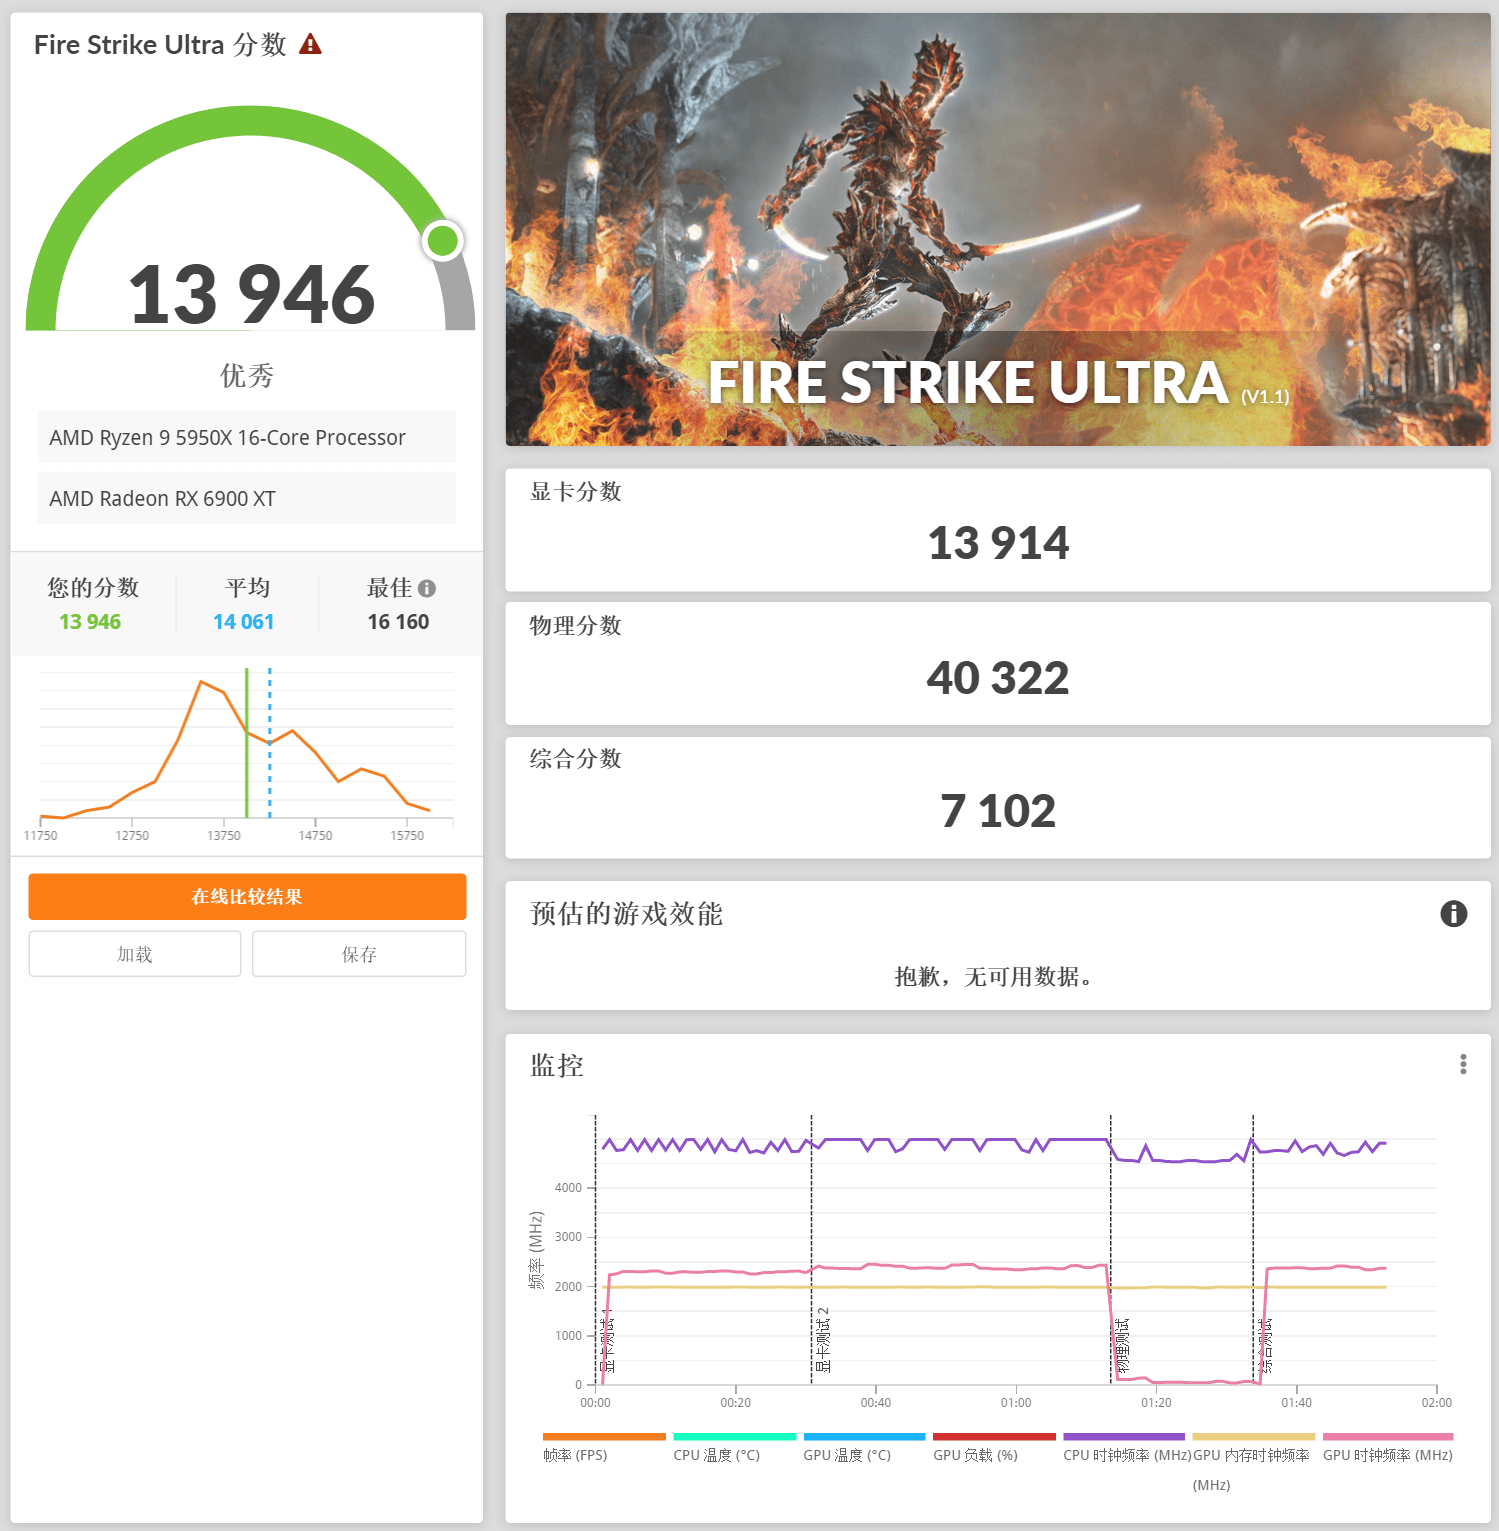The width and height of the screenshot is (1499, 1531).
Task: Click the orange compare results online button
Action: [247, 896]
